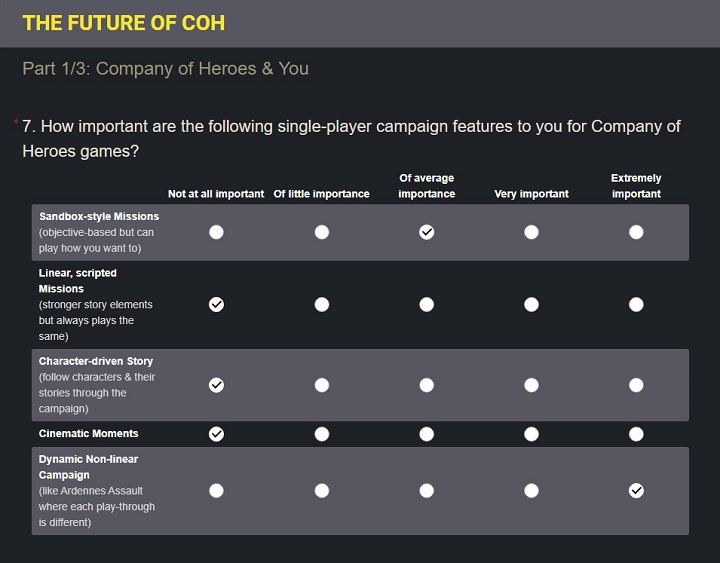Choose 'Of average importance' for Linear, scripted Missions

tap(427, 304)
